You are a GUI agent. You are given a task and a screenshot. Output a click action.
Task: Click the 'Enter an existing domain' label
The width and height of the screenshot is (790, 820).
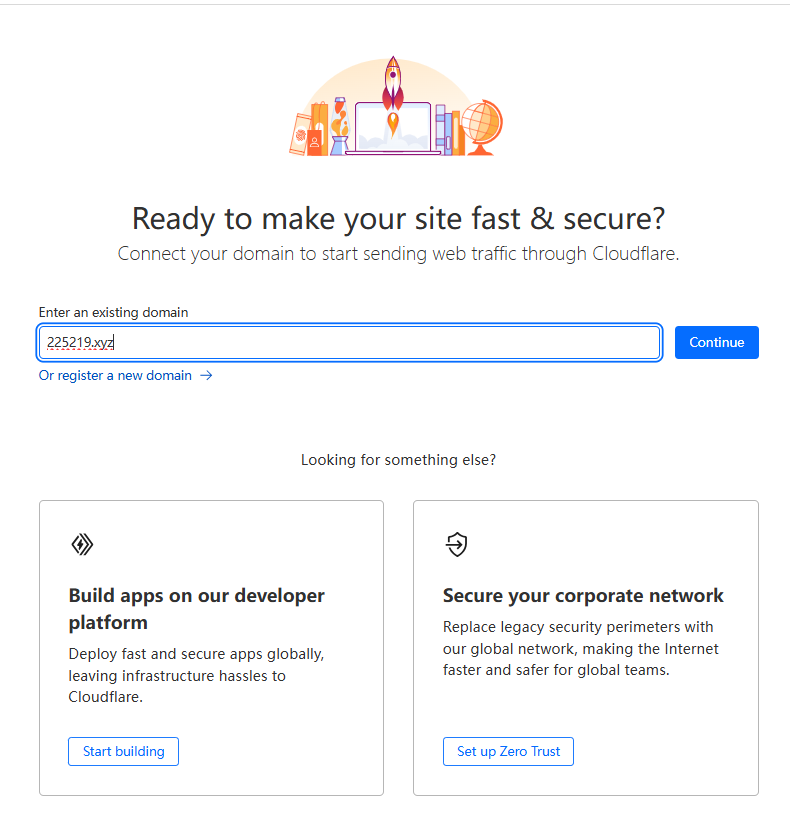tap(113, 312)
